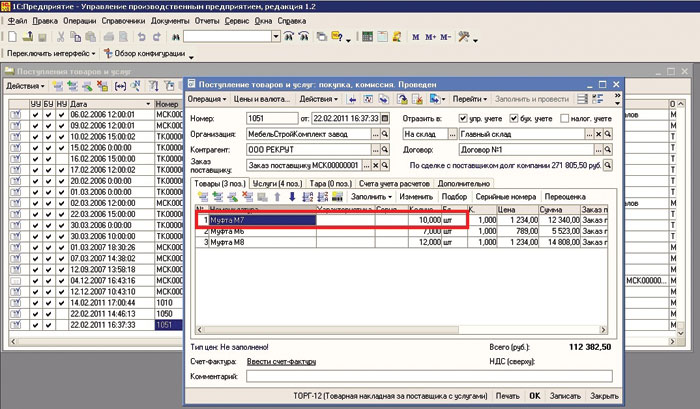The height and width of the screenshot is (409, 700).
Task: Open the Перейти dropdown menu
Action: [470, 99]
